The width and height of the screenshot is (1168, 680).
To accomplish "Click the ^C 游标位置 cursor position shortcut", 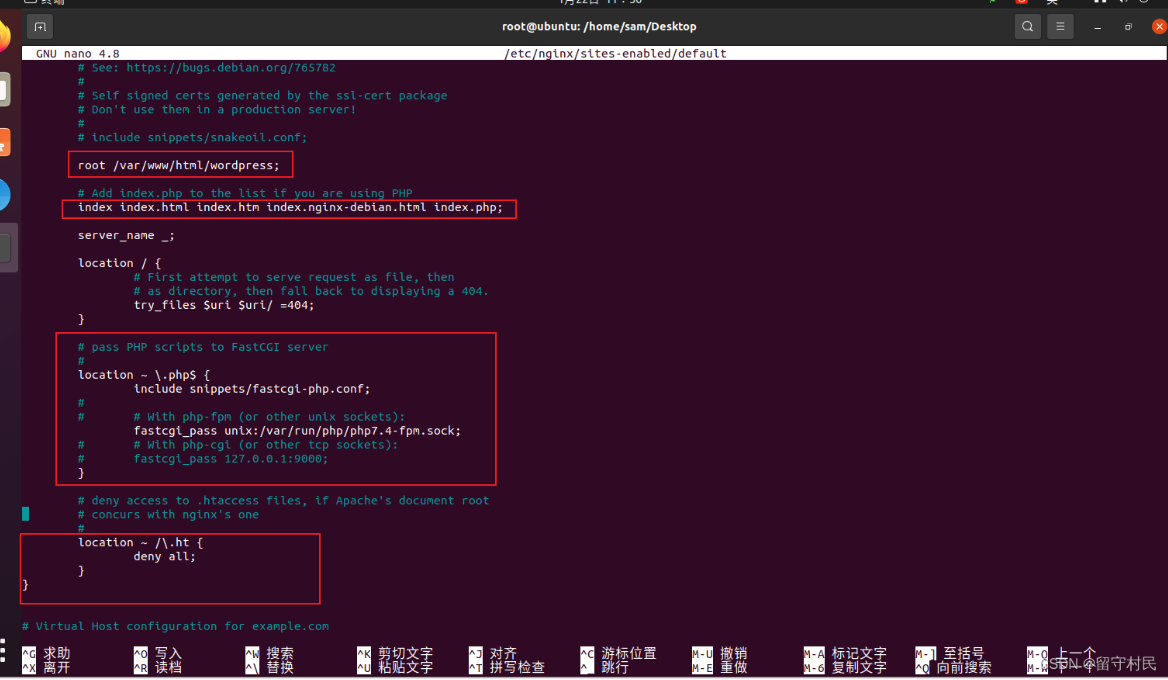I will tap(618, 653).
